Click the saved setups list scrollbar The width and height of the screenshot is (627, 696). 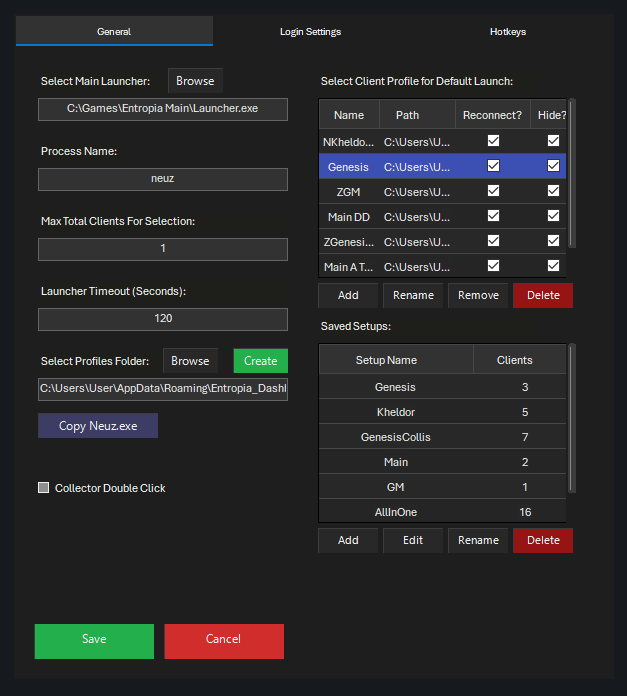click(x=572, y=418)
